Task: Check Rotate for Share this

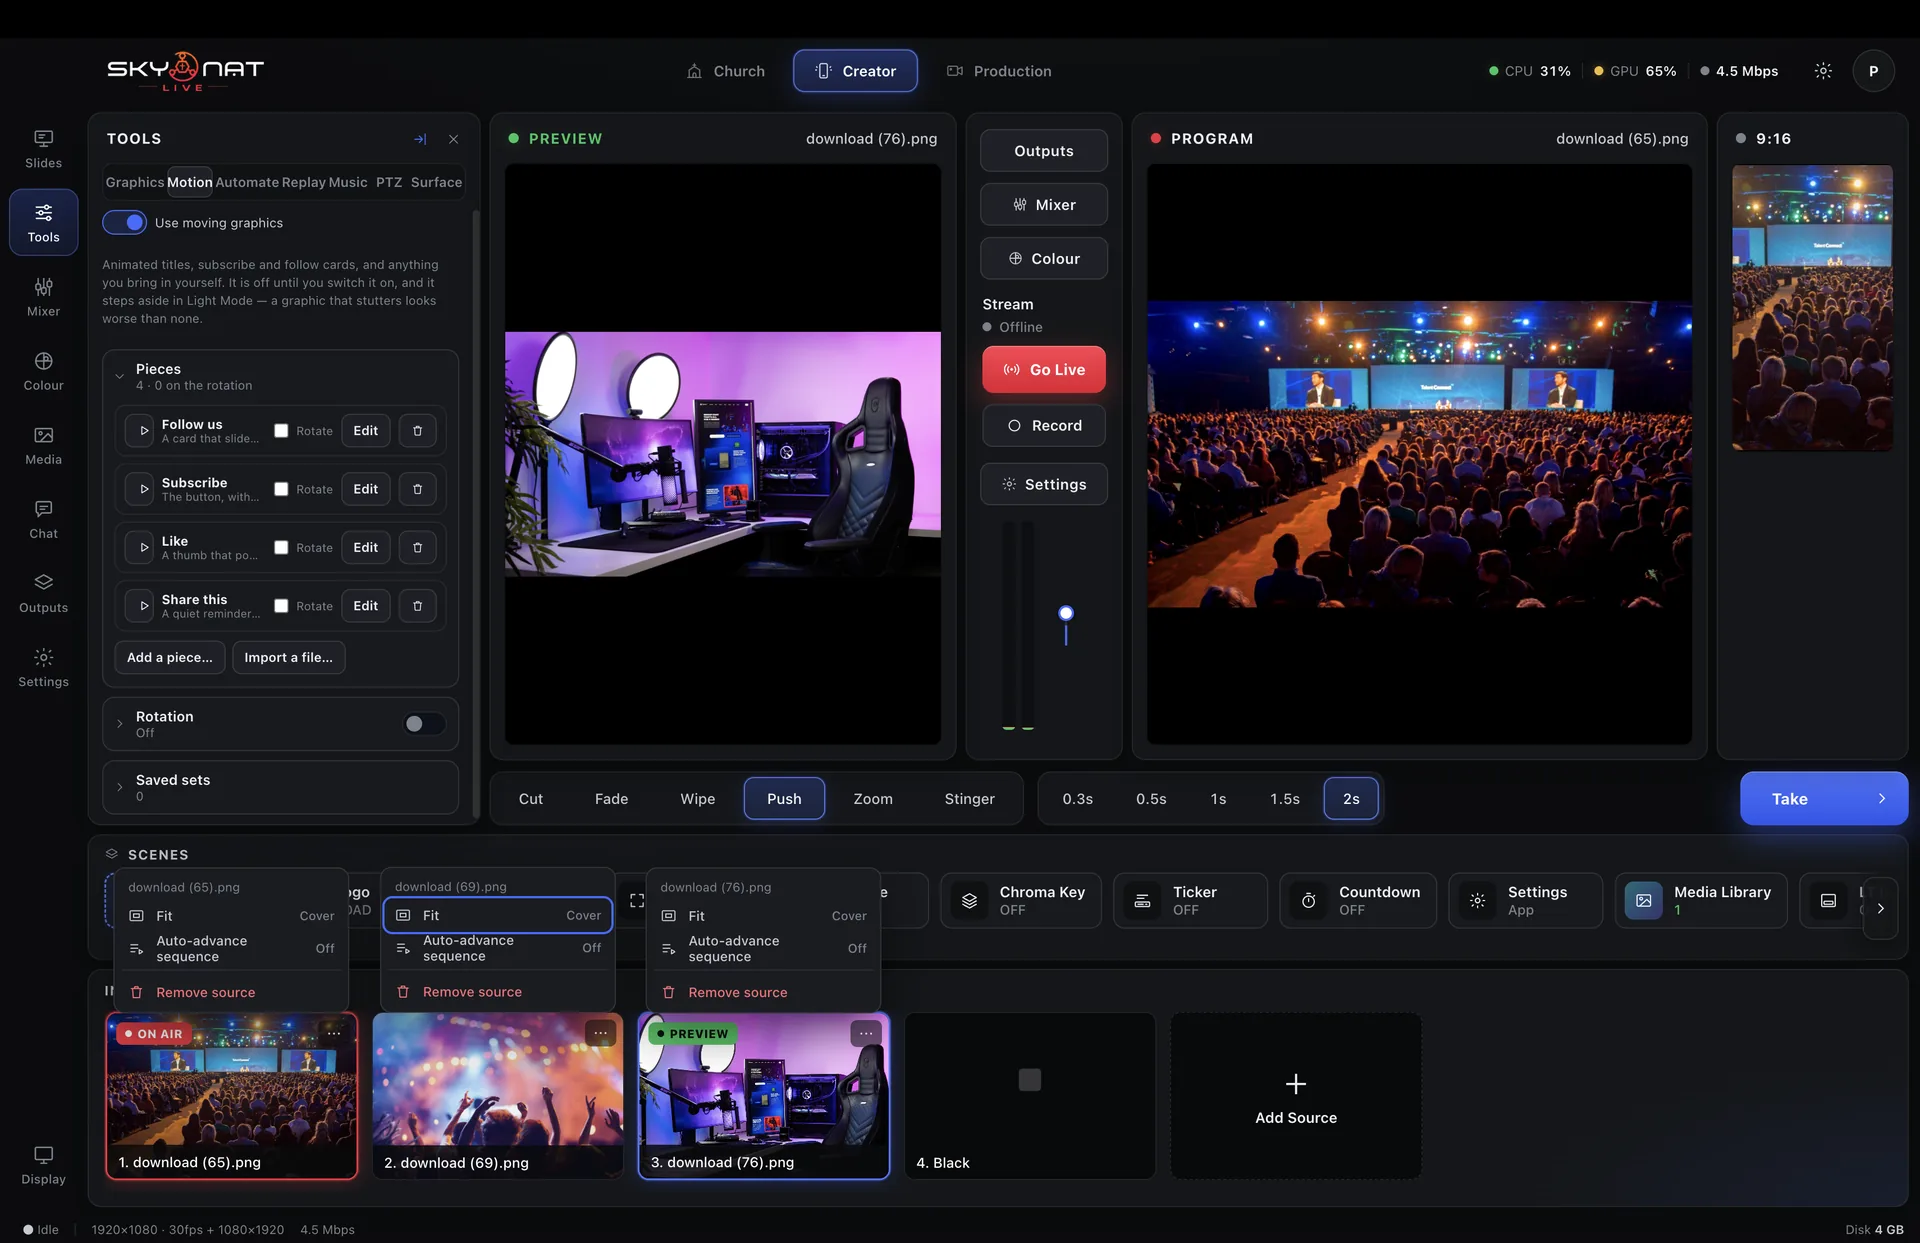Action: tap(281, 606)
